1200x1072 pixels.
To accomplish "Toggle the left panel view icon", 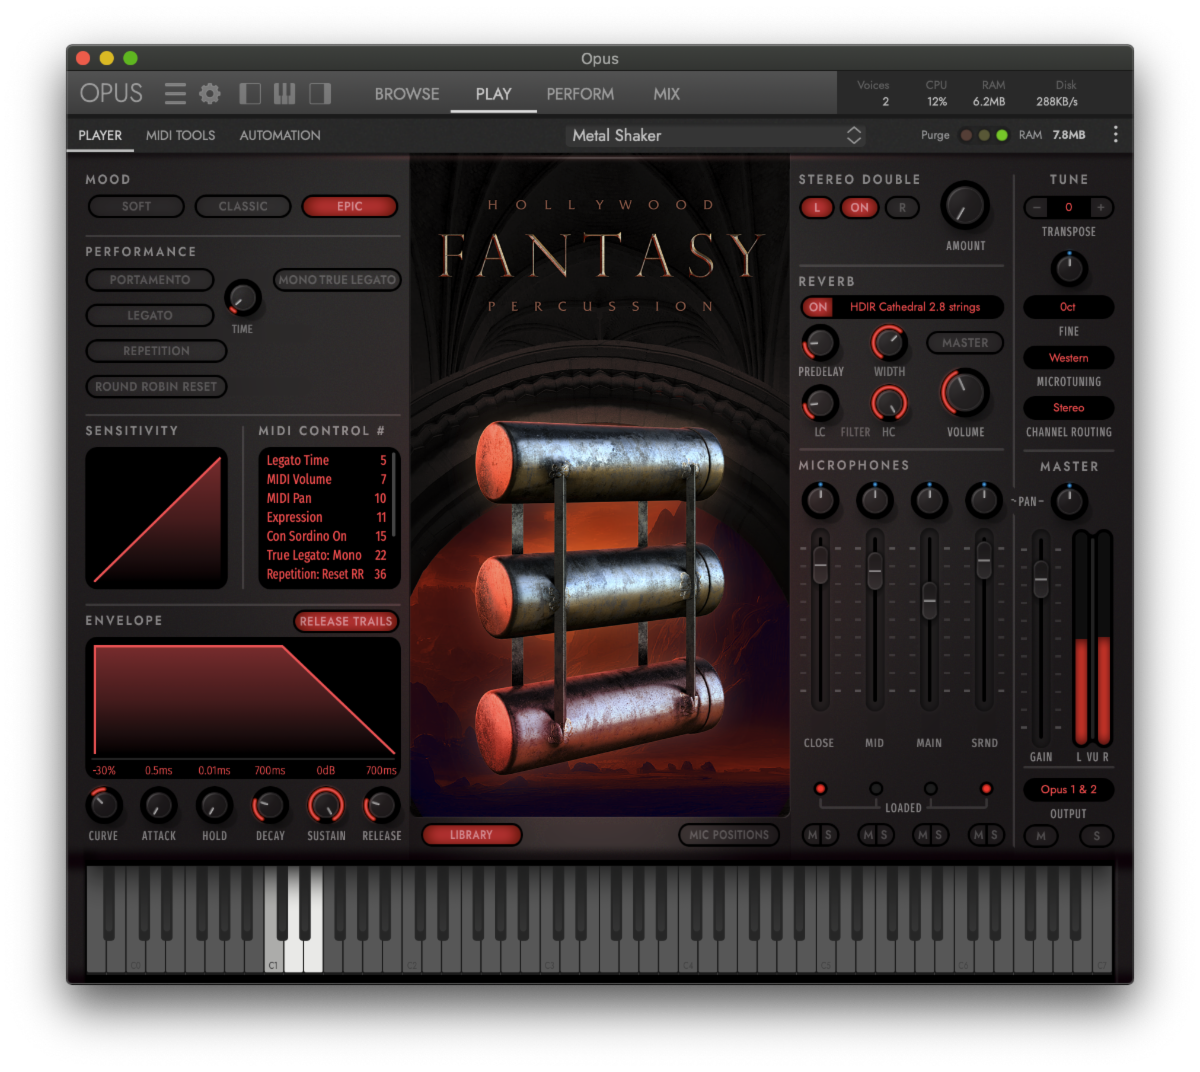I will (x=250, y=94).
